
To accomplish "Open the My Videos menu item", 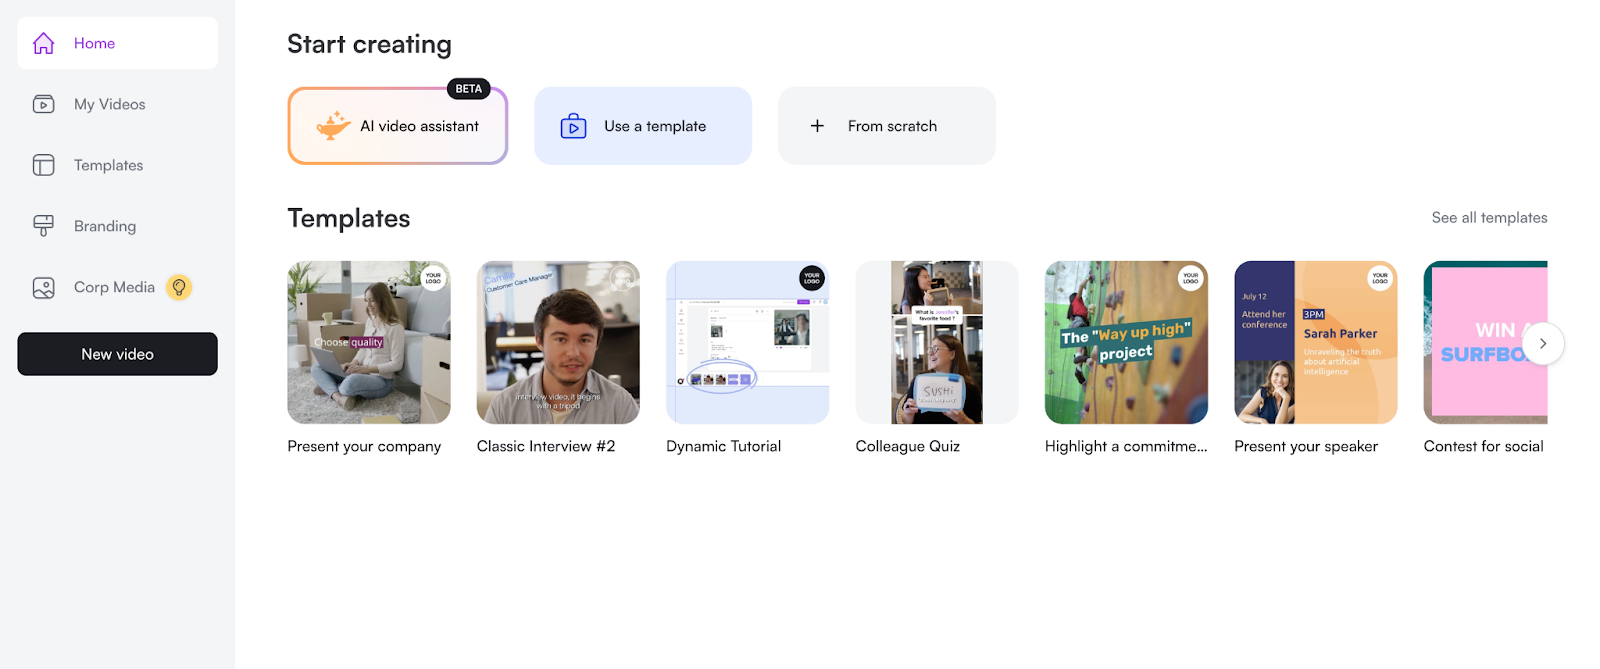I will click(x=110, y=104).
